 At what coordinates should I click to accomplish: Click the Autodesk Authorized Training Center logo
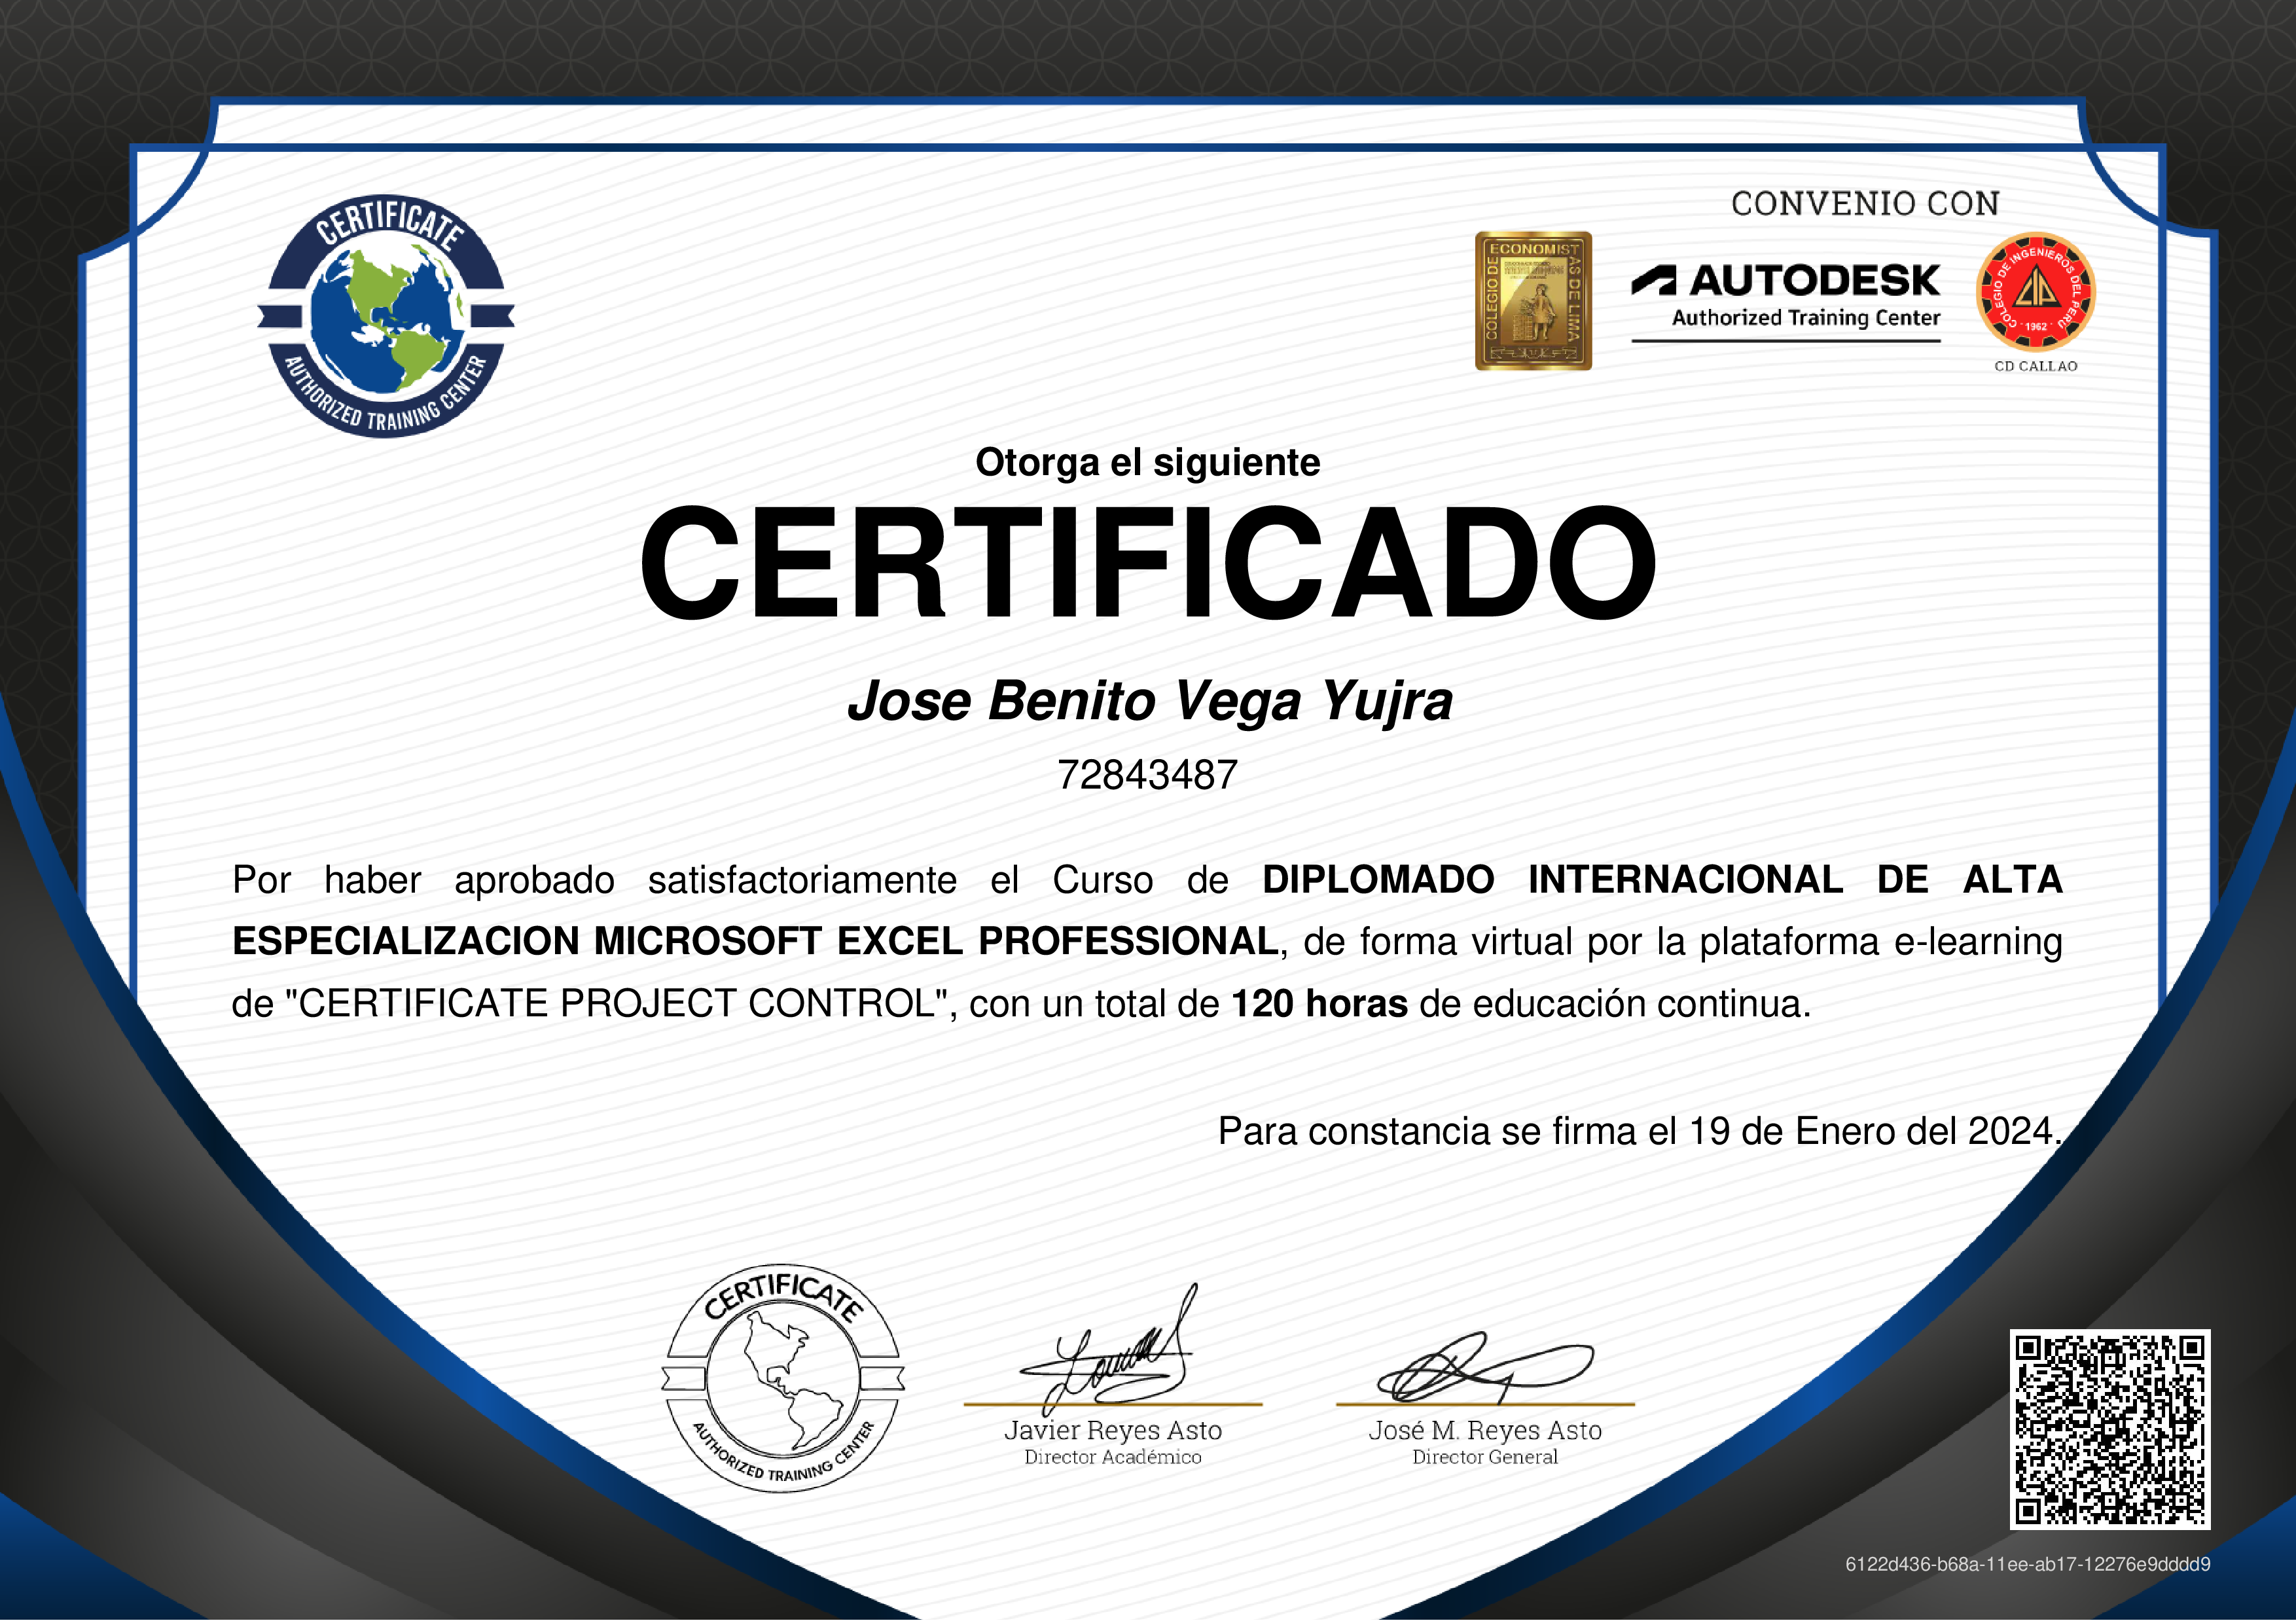1786,302
